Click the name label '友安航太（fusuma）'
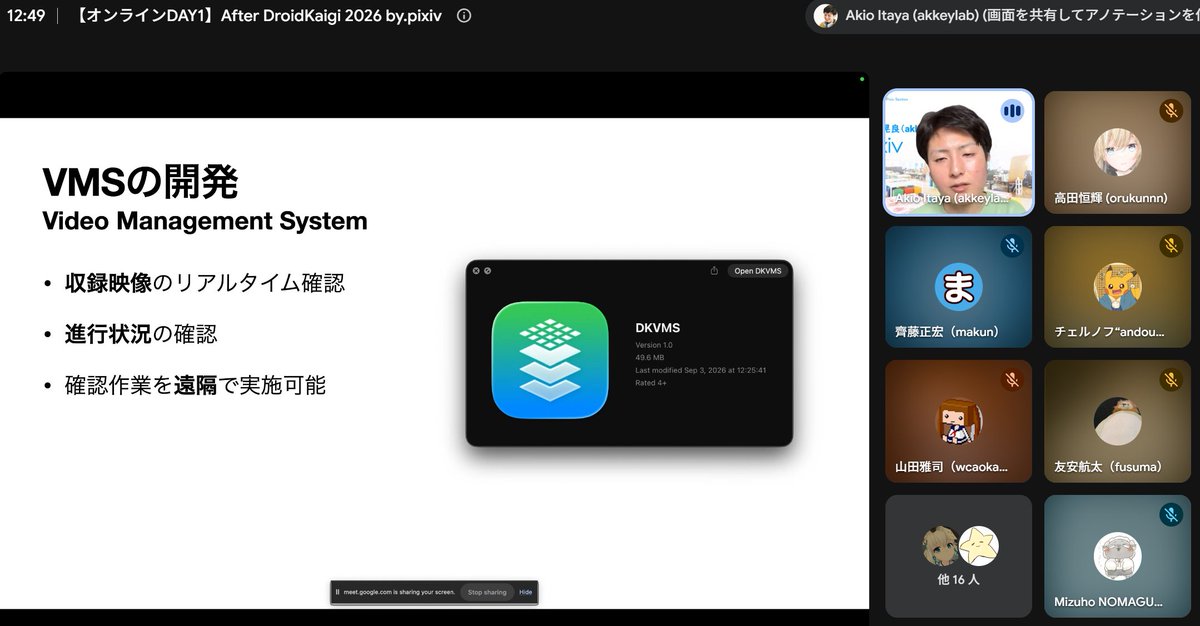Image resolution: width=1200 pixels, height=626 pixels. click(1111, 467)
